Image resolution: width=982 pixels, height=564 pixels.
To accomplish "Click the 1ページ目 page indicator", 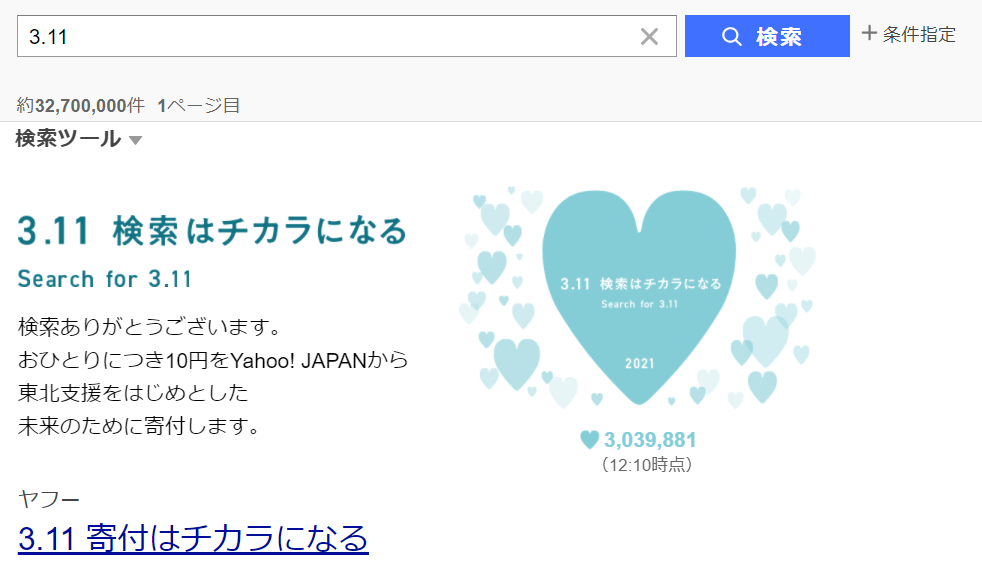I will [199, 105].
